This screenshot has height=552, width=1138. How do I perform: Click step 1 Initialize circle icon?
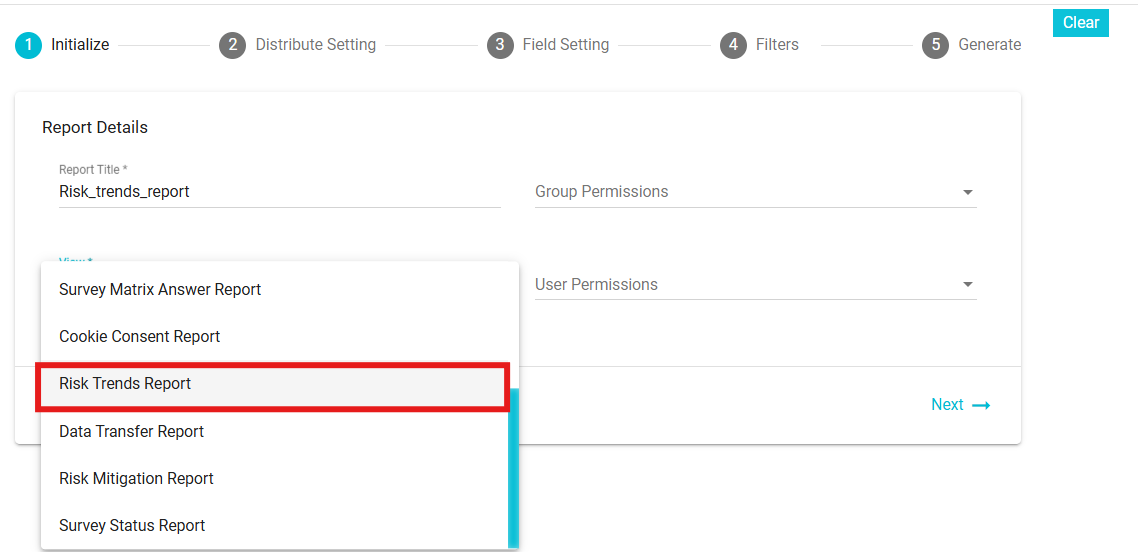[28, 45]
